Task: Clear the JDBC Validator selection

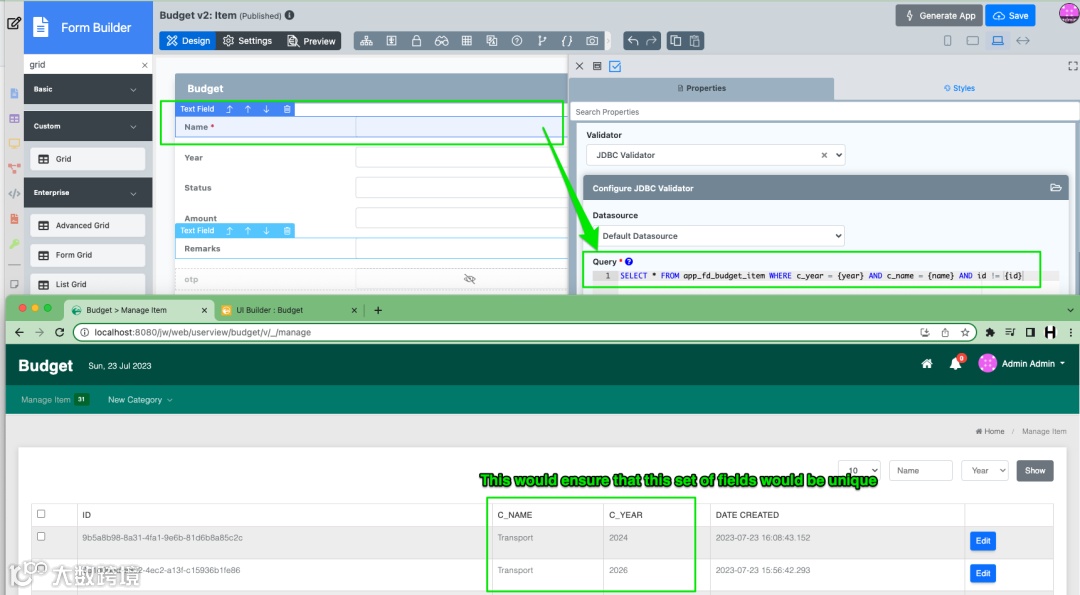Action: pyautogui.click(x=824, y=155)
